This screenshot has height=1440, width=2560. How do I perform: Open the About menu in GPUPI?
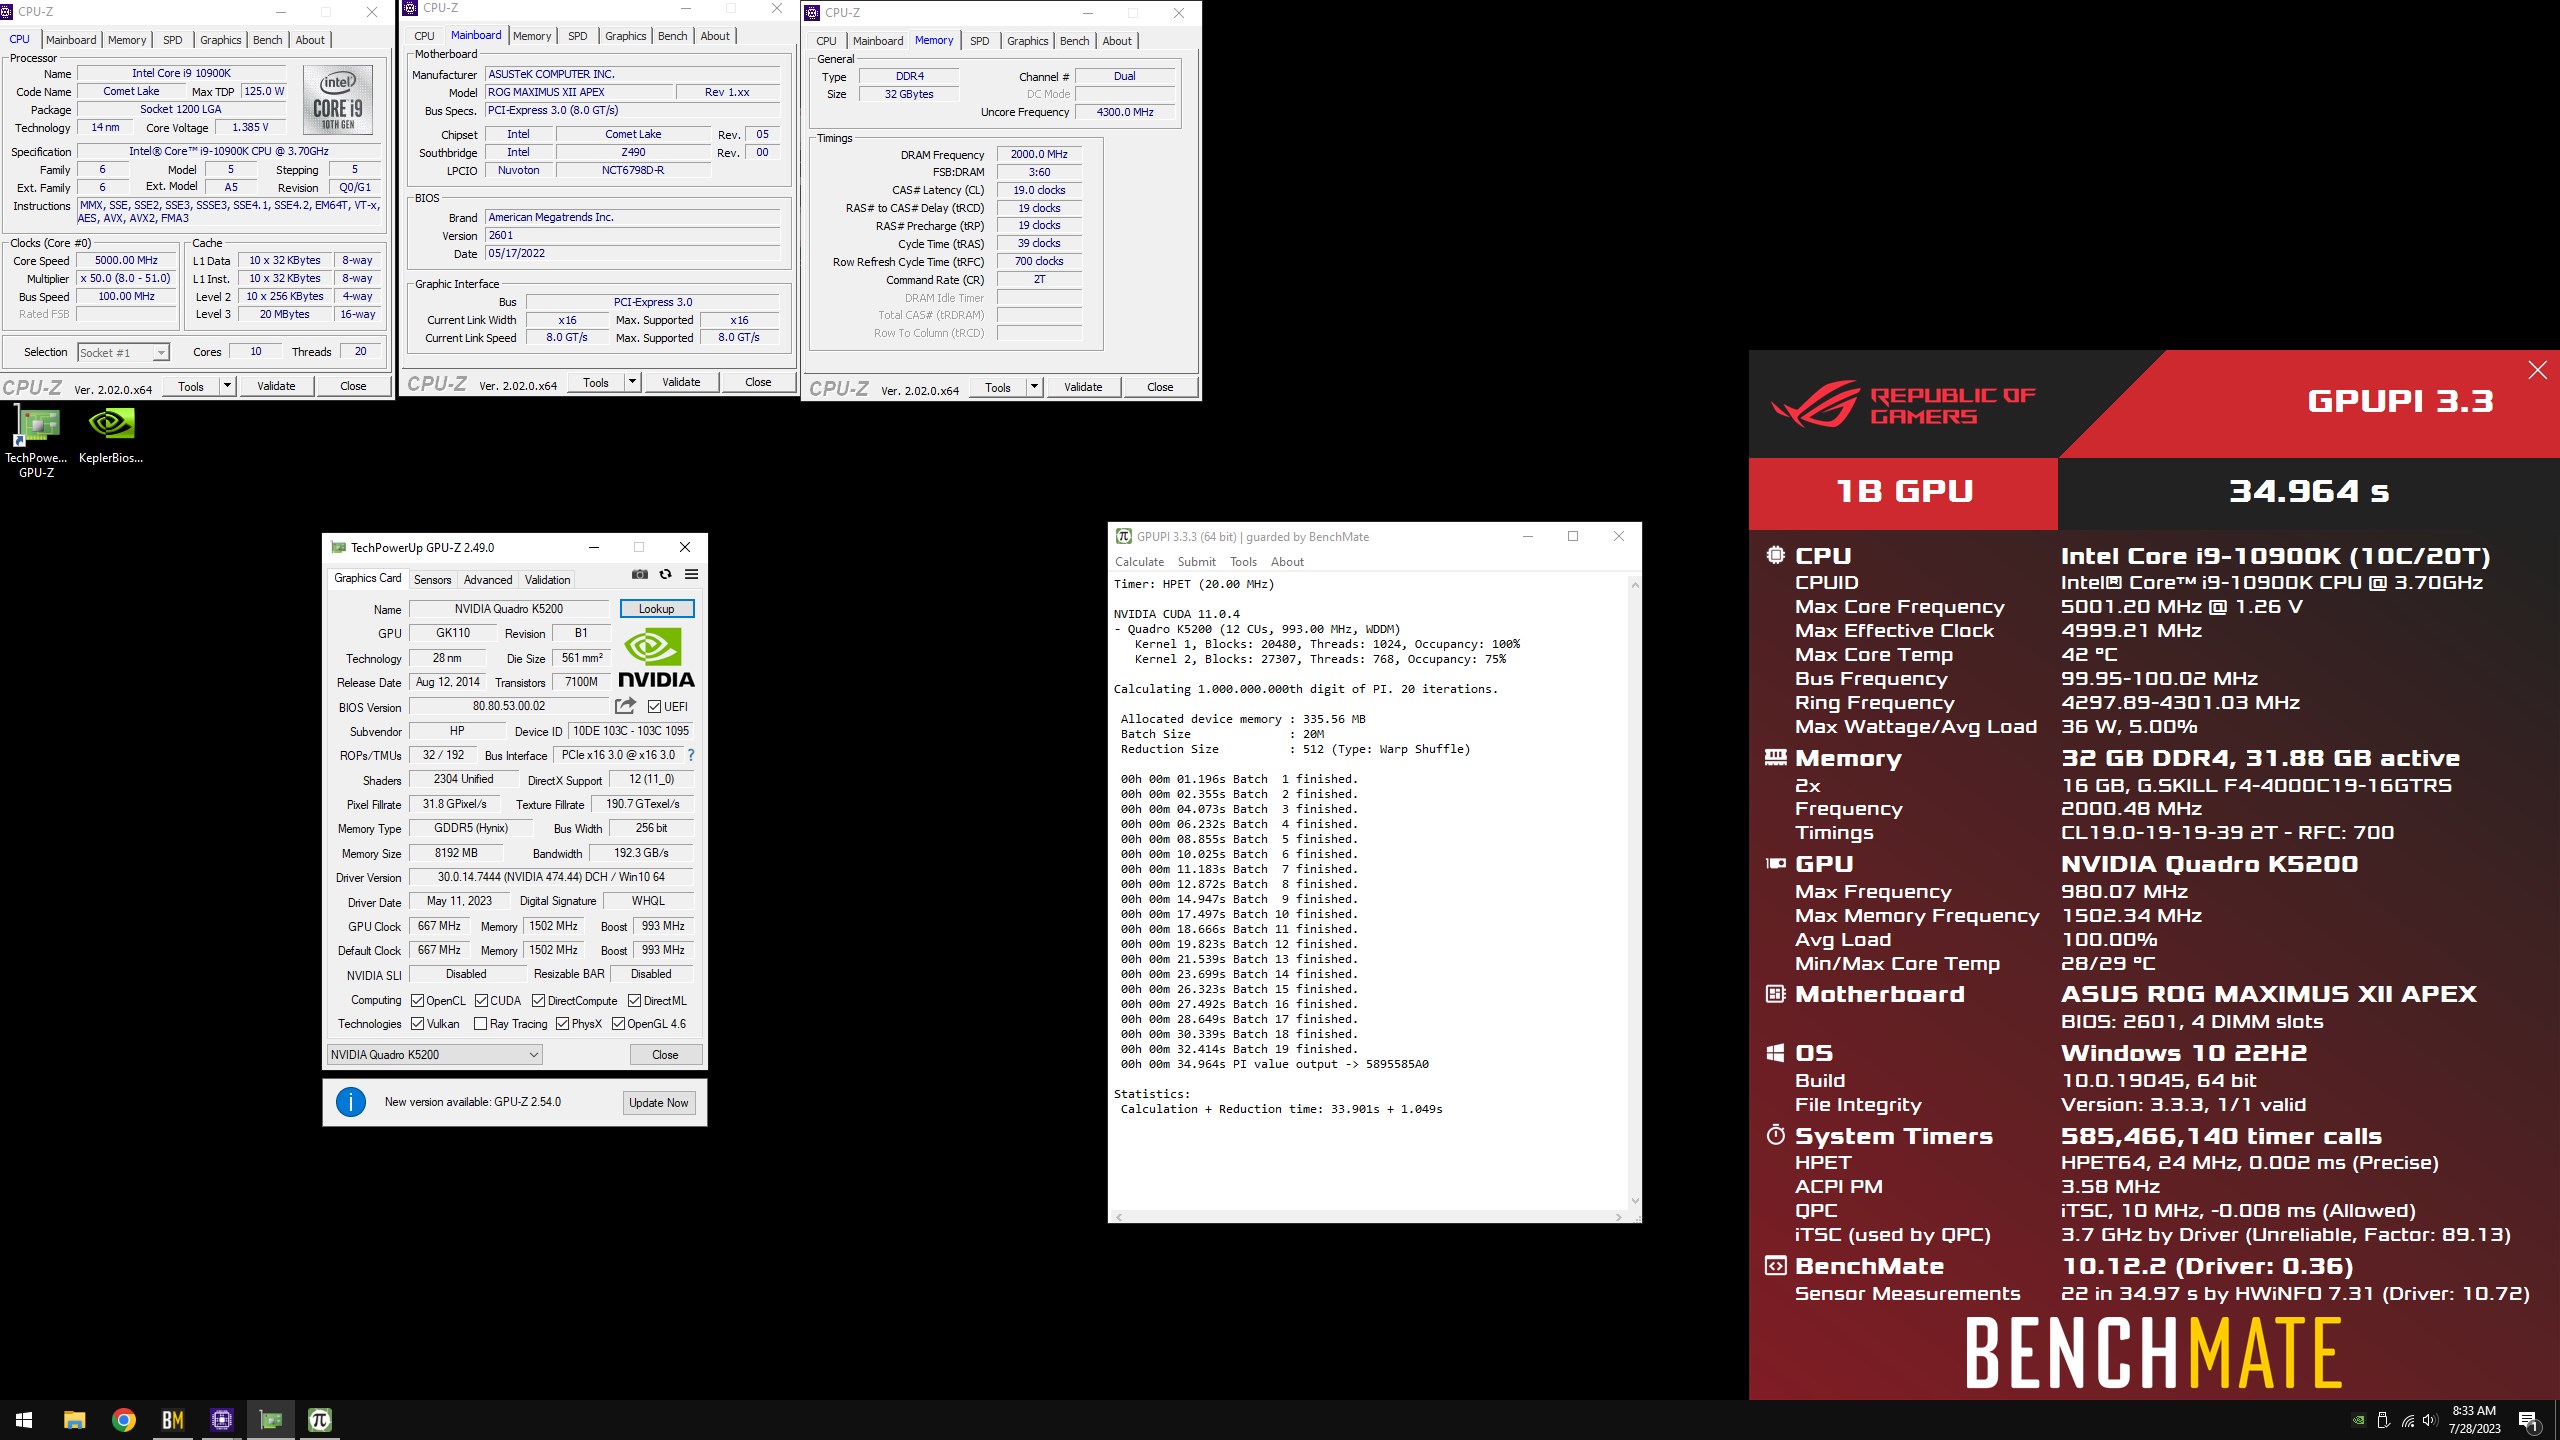(x=1287, y=561)
